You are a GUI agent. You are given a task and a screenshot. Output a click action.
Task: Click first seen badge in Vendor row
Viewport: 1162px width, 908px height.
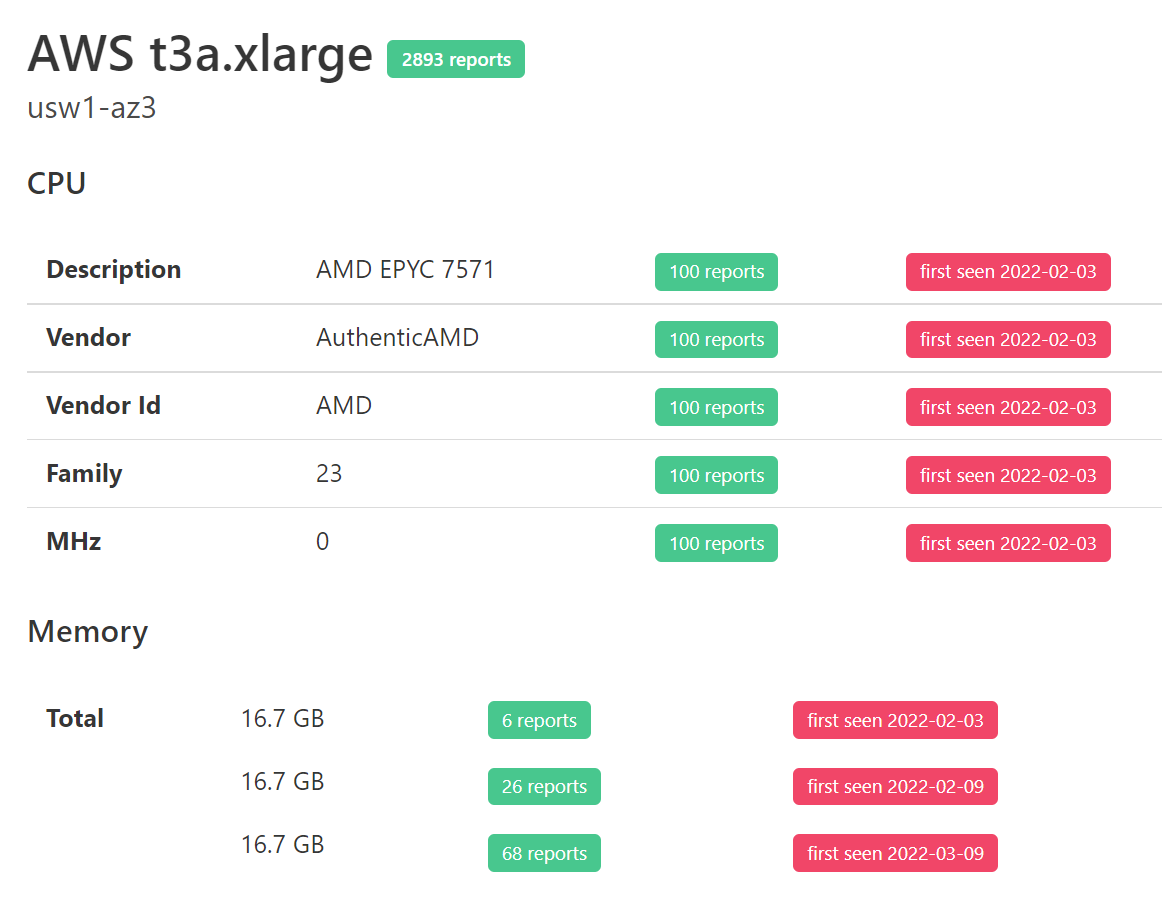[x=1008, y=340]
